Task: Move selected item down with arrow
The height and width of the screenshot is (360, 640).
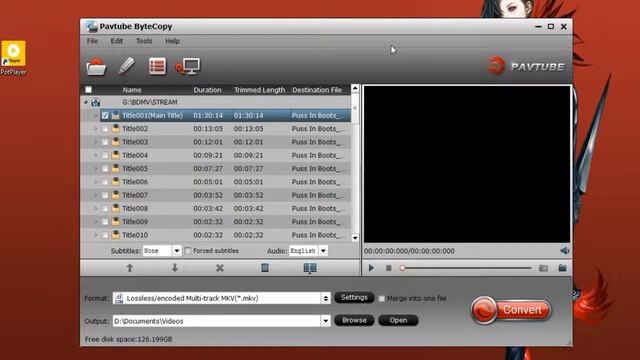Action: tap(175, 268)
